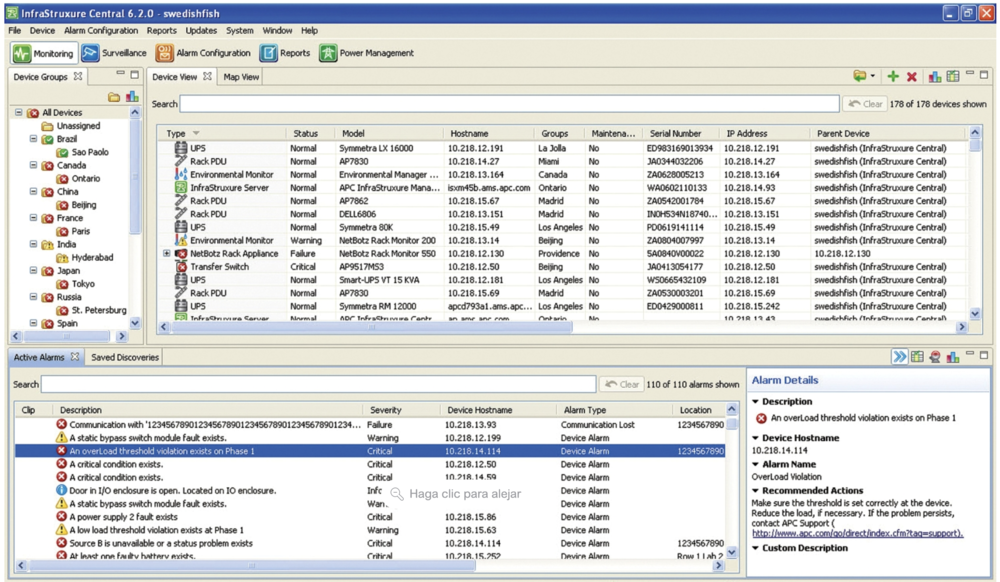Screen dimensions: 1000x582
Task: Switch to the Map View tab
Action: pos(241,76)
